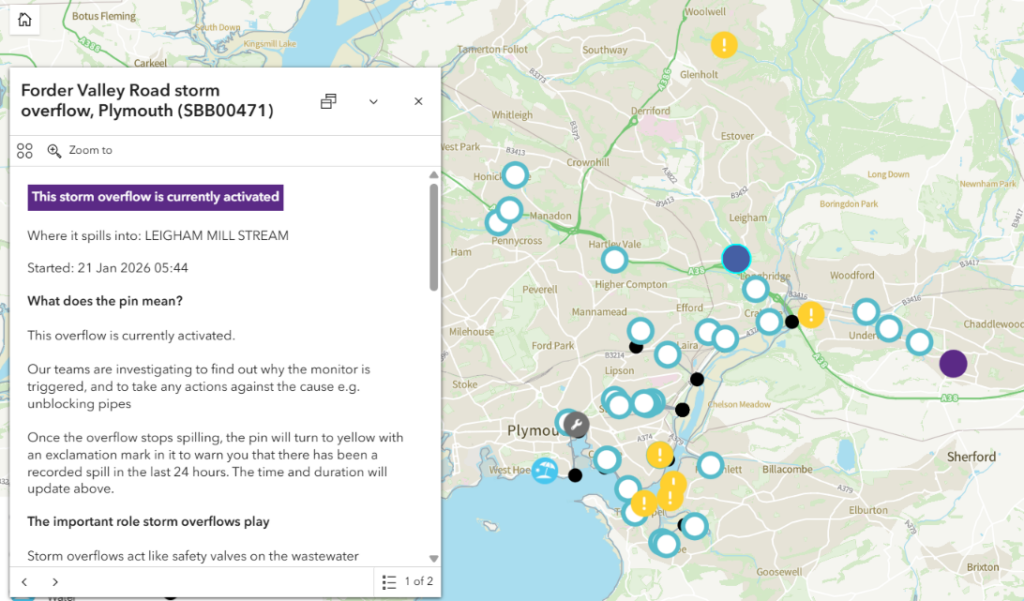This screenshot has width=1024, height=601.
Task: Click the popup scrollbar up arrow
Action: point(433,175)
